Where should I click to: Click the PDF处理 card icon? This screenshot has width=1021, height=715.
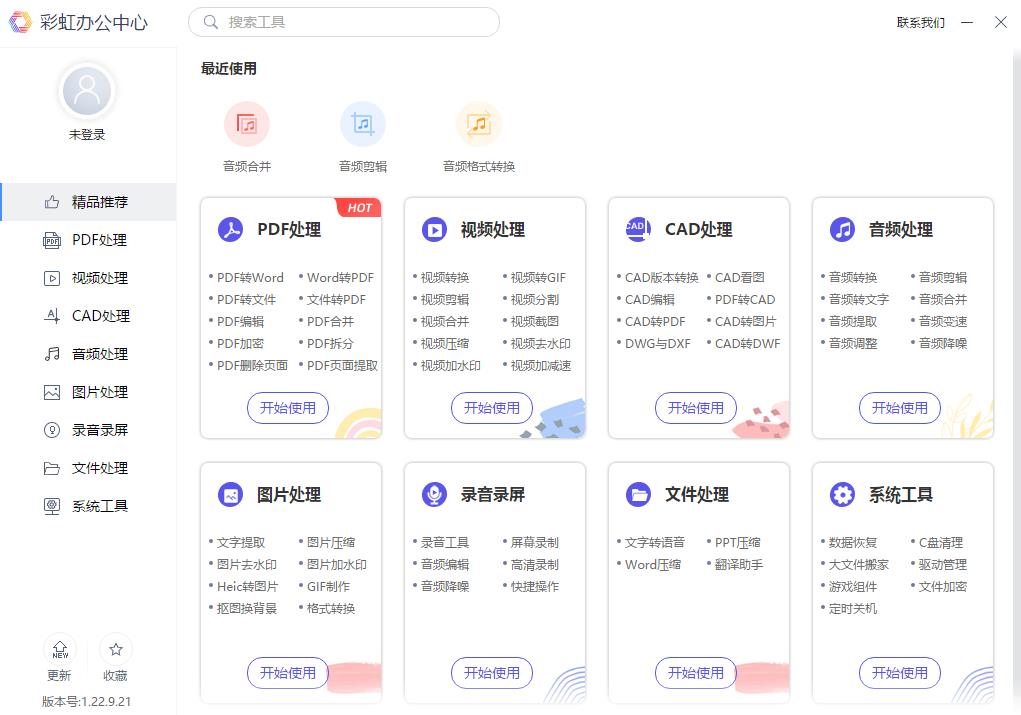(231, 230)
